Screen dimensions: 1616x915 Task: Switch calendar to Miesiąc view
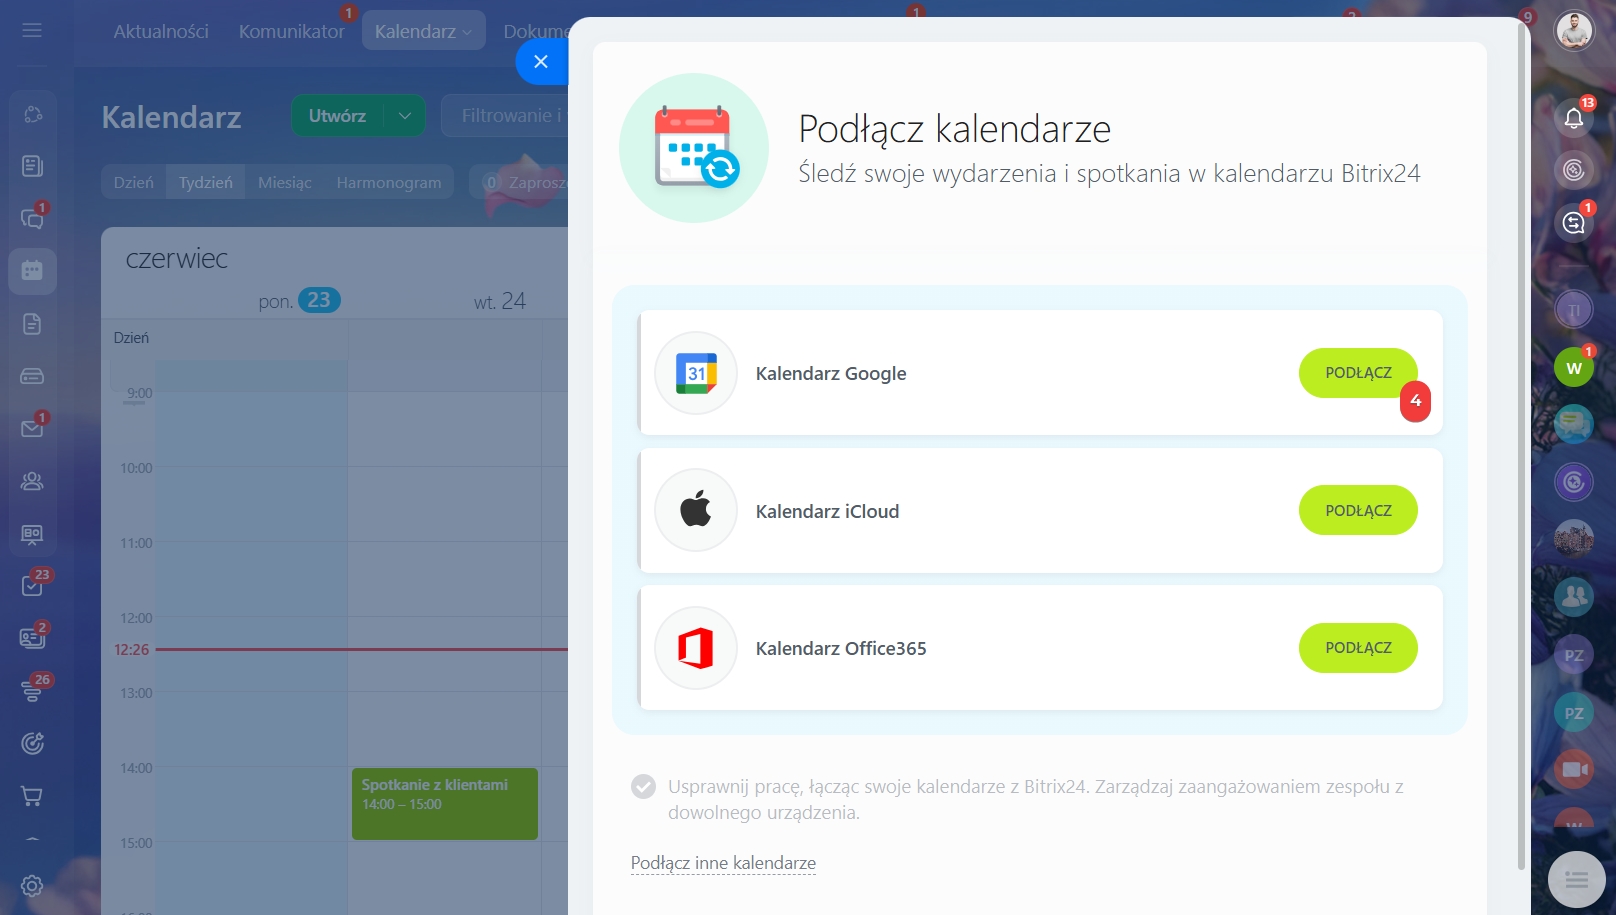(x=285, y=182)
